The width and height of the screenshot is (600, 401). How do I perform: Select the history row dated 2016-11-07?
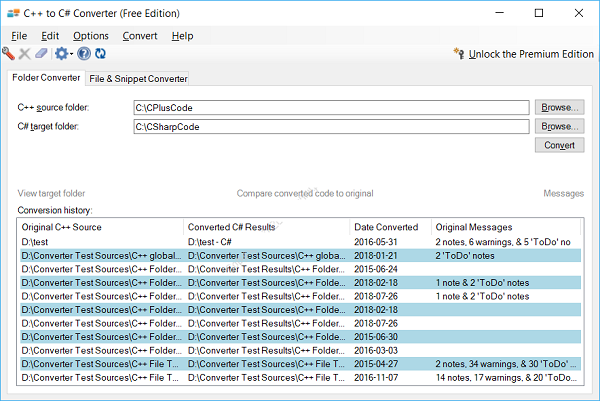click(x=300, y=378)
